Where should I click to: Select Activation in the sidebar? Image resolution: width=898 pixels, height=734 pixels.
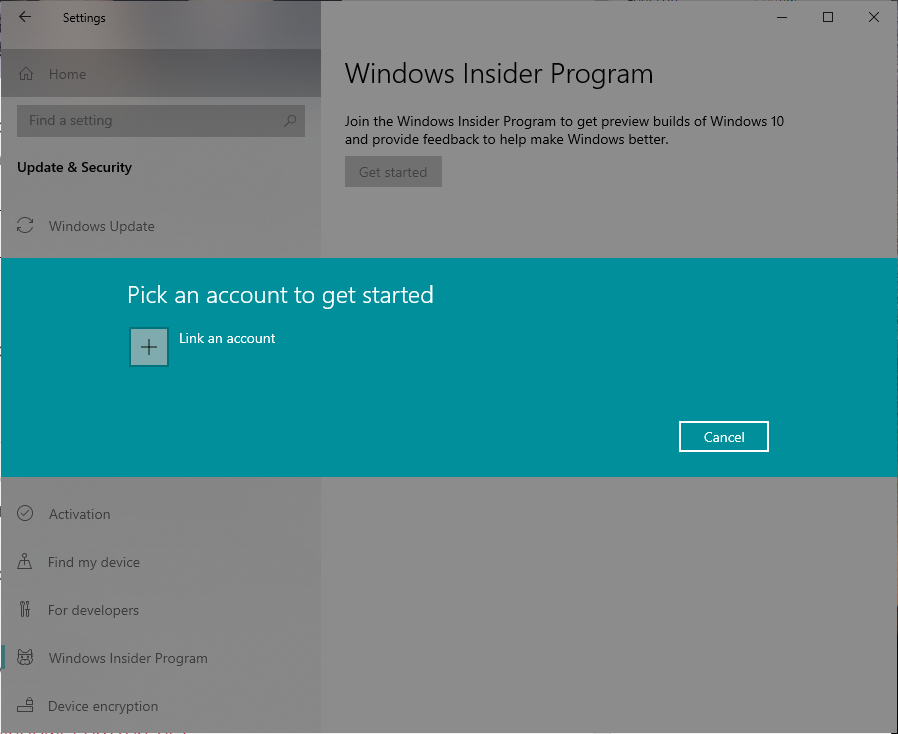click(x=79, y=514)
